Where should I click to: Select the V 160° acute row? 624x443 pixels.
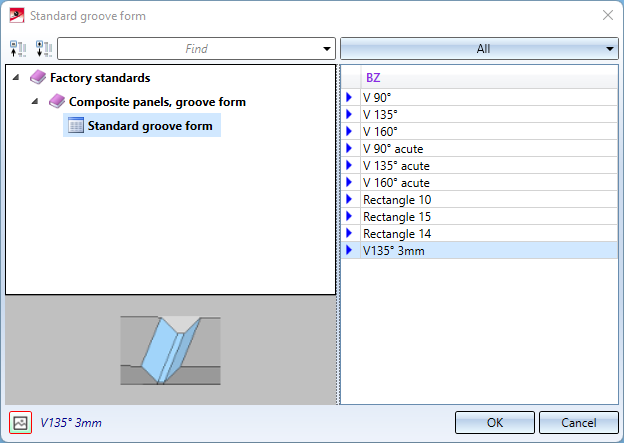479,182
